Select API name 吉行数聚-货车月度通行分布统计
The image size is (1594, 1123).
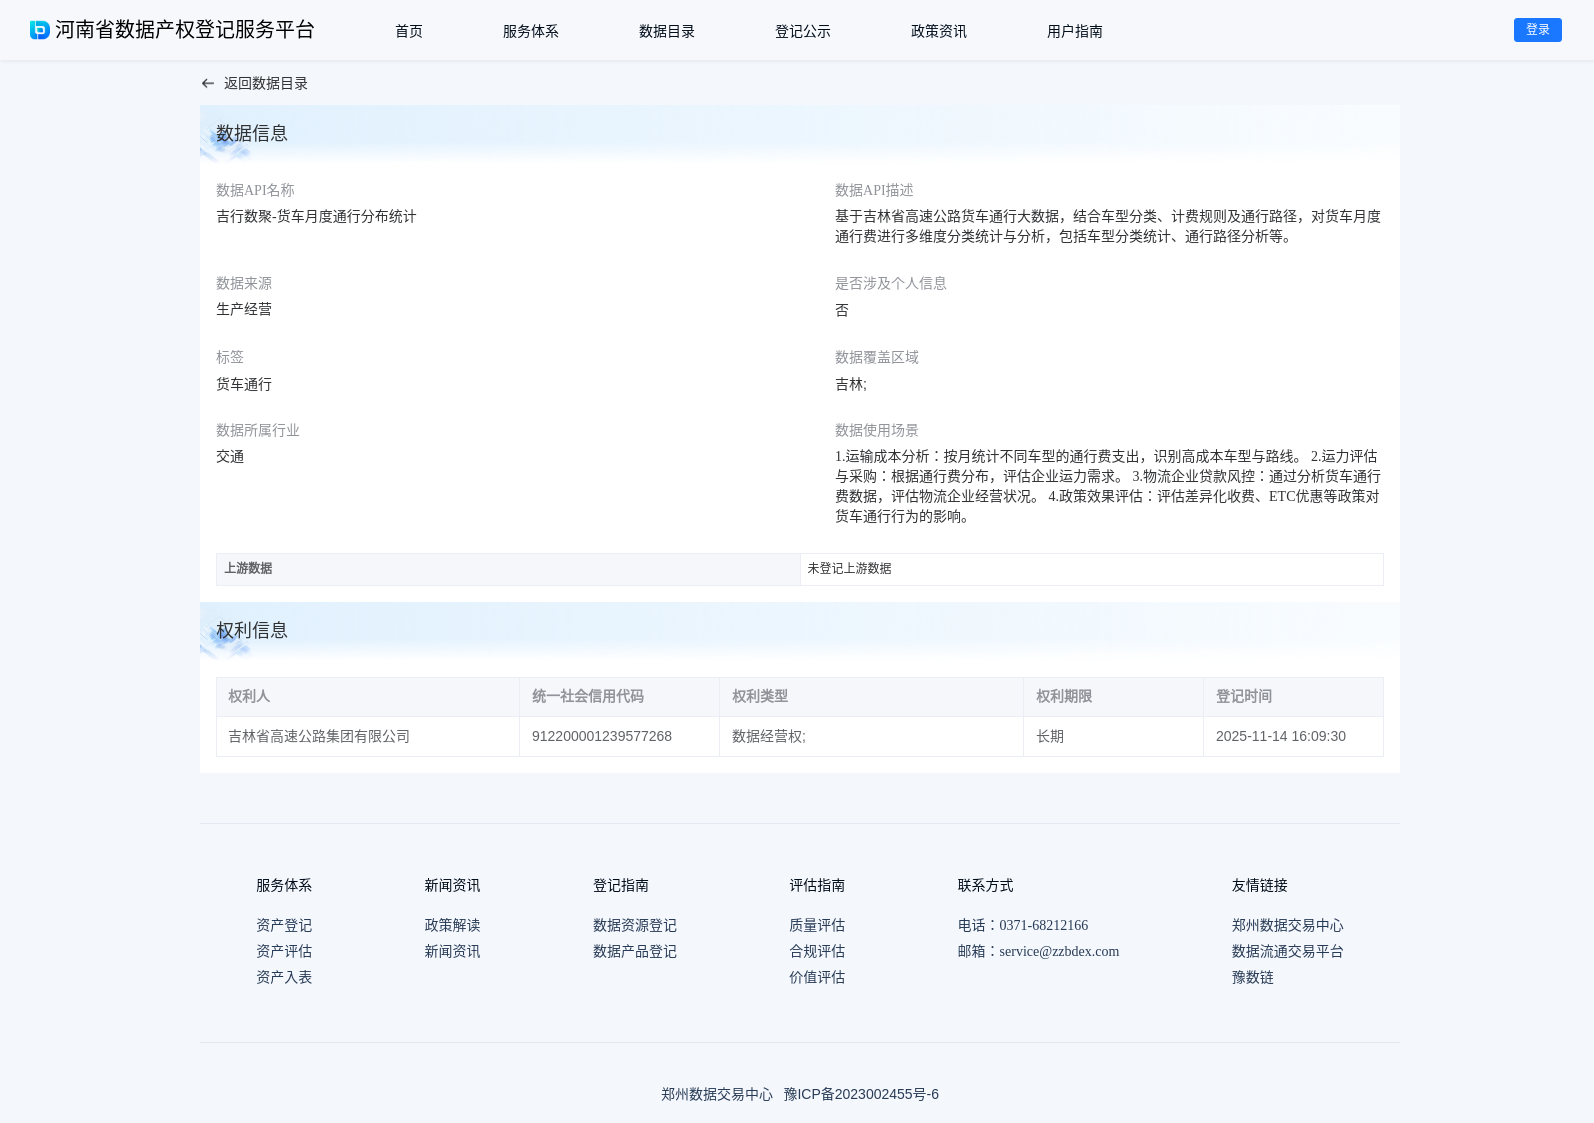tap(316, 216)
